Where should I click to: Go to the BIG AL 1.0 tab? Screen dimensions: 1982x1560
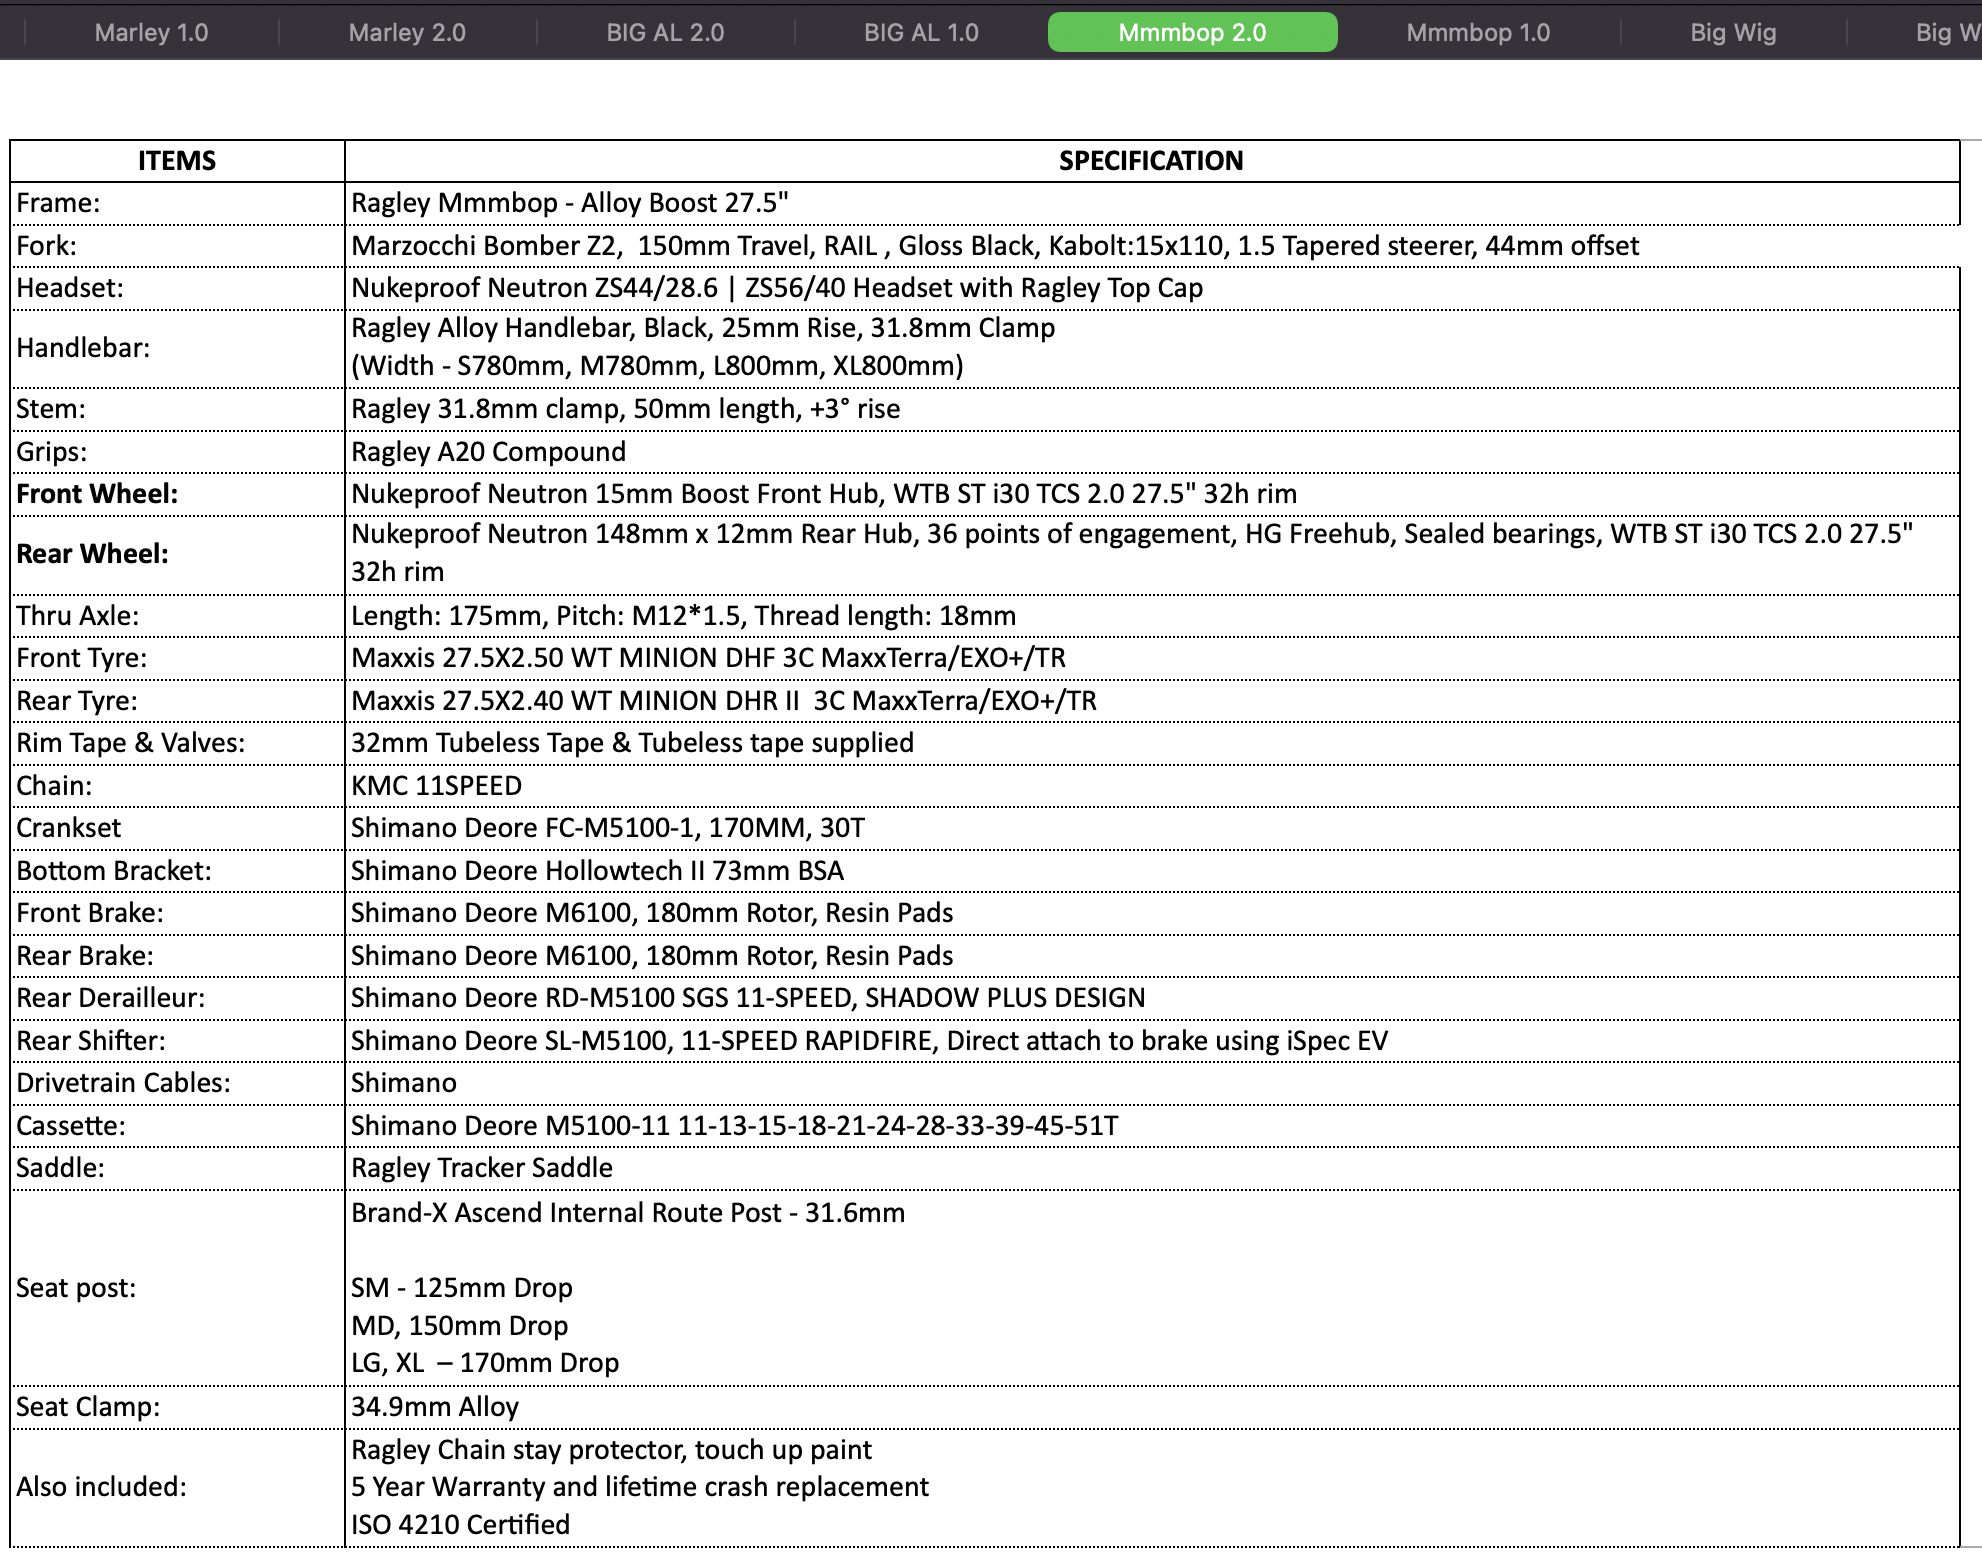(921, 32)
